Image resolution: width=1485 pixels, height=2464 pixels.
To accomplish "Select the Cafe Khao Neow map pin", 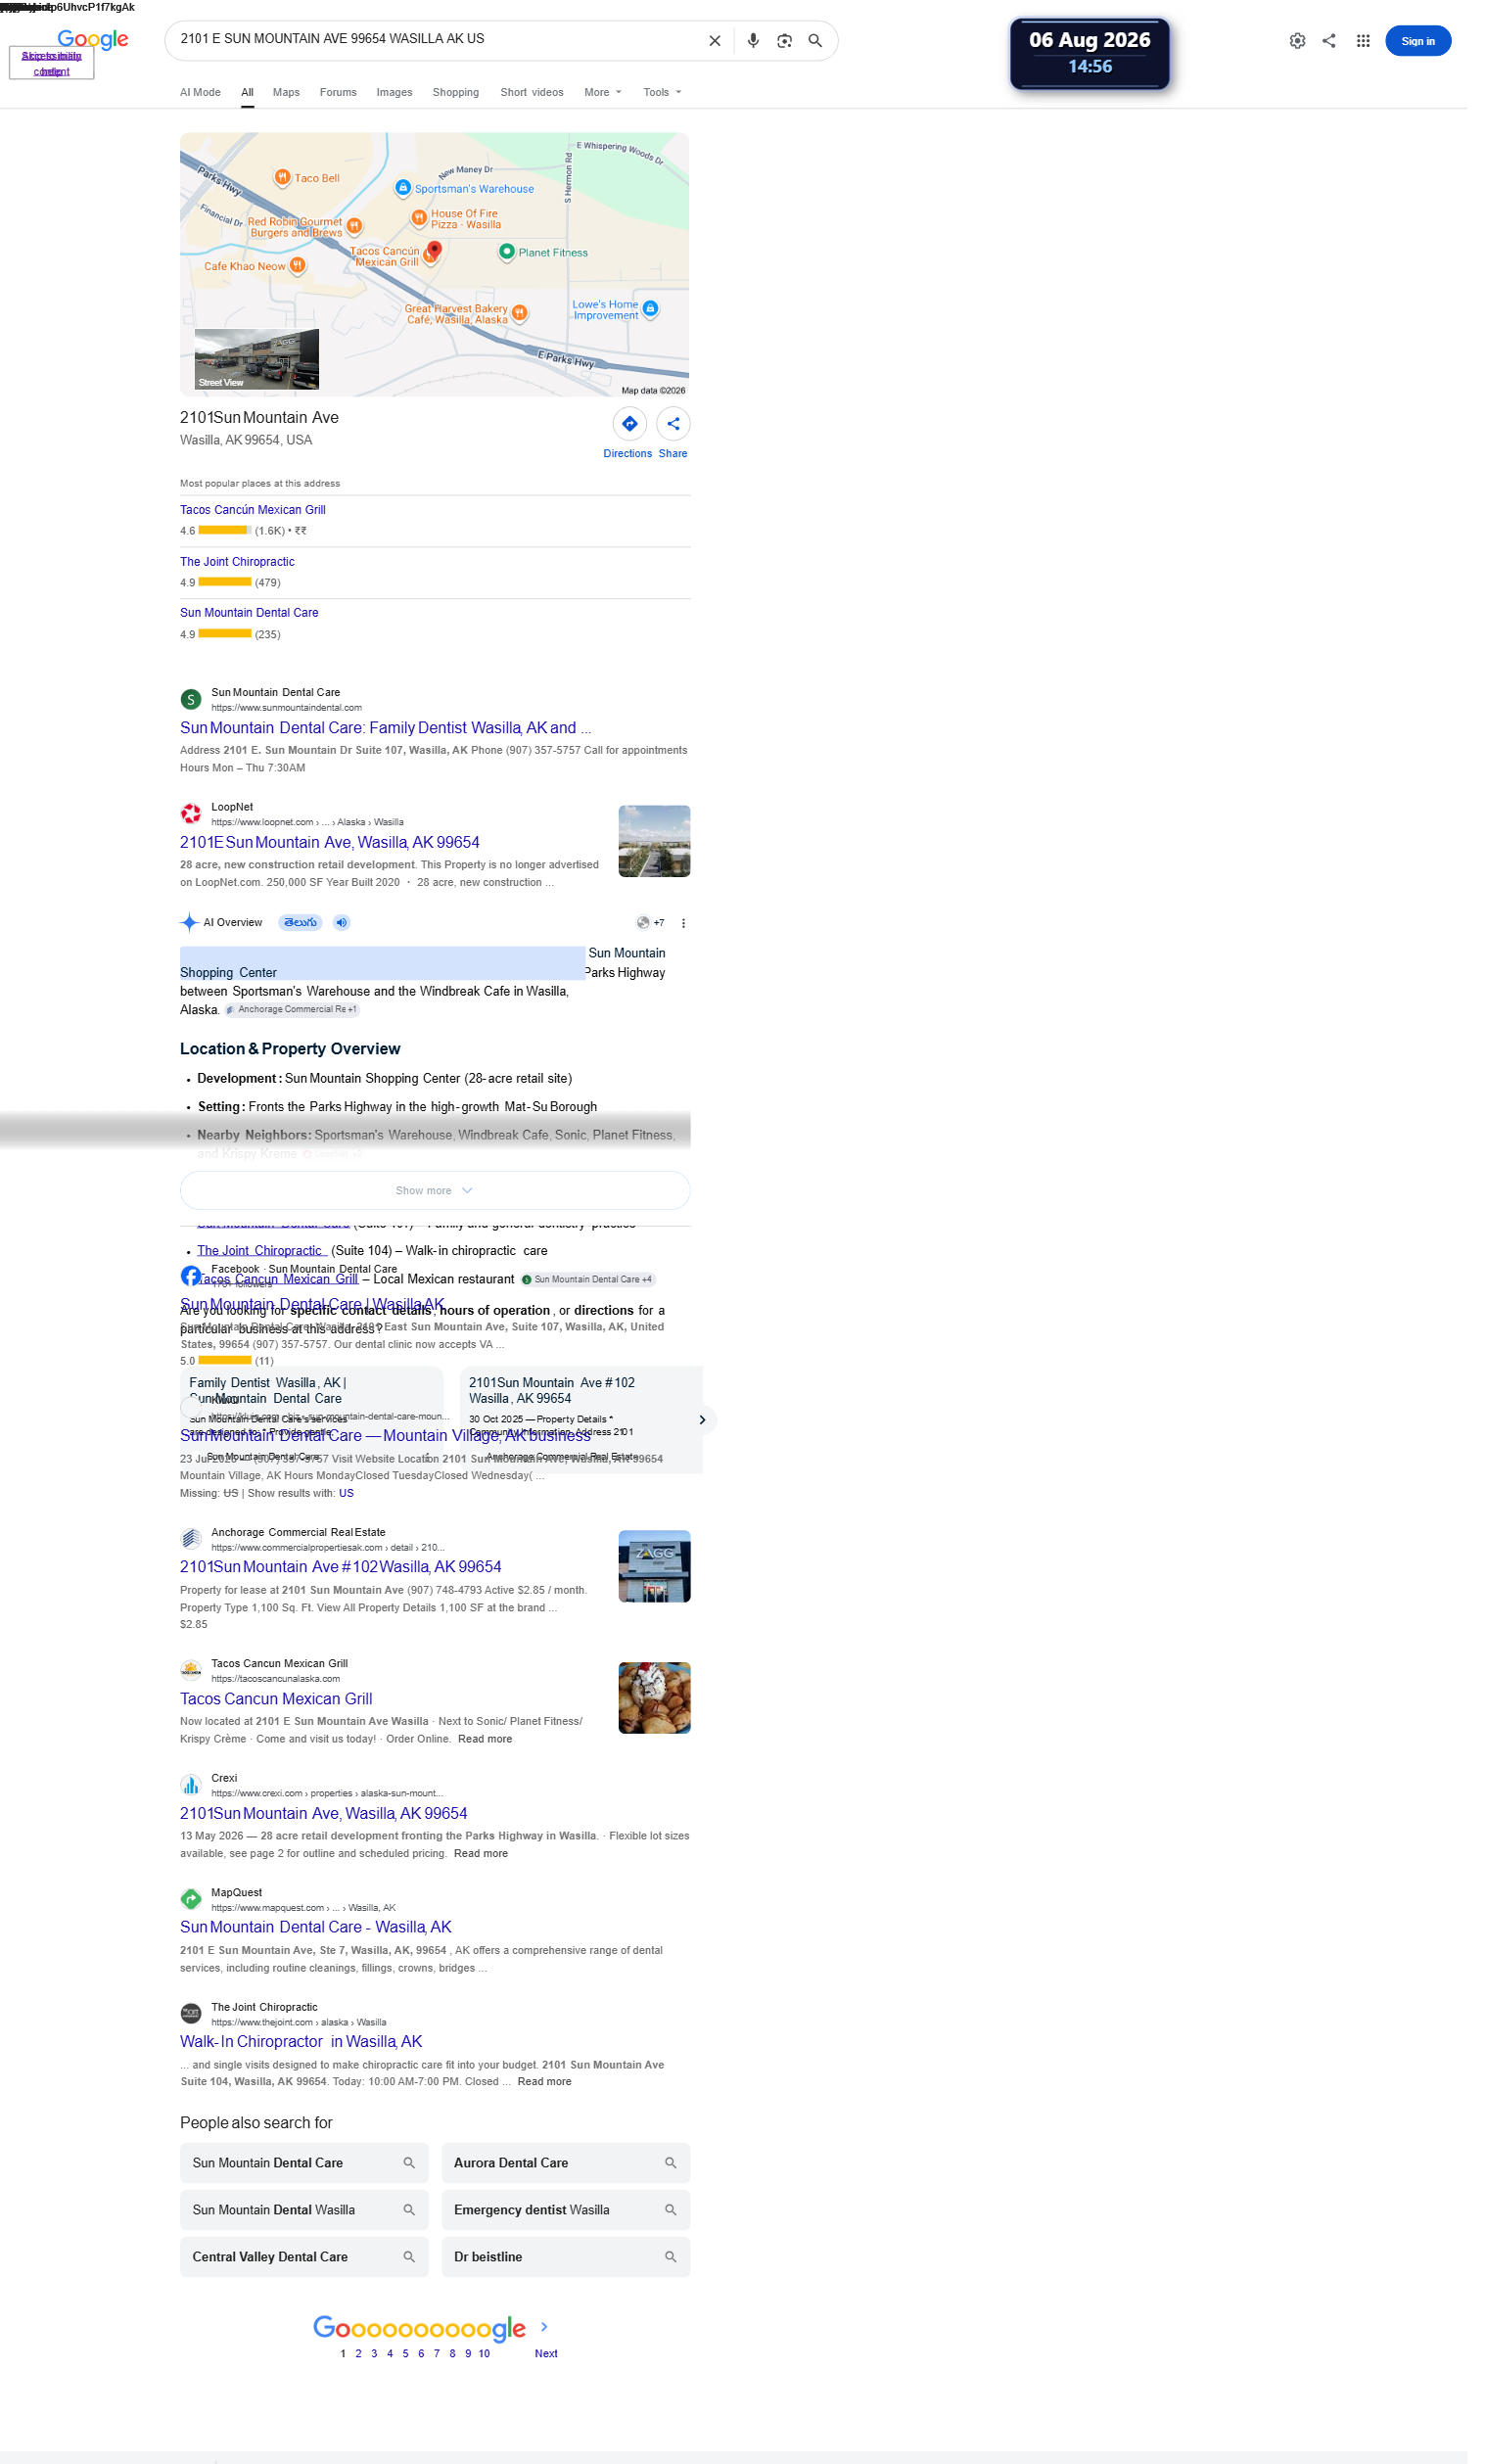I will tap(297, 266).
